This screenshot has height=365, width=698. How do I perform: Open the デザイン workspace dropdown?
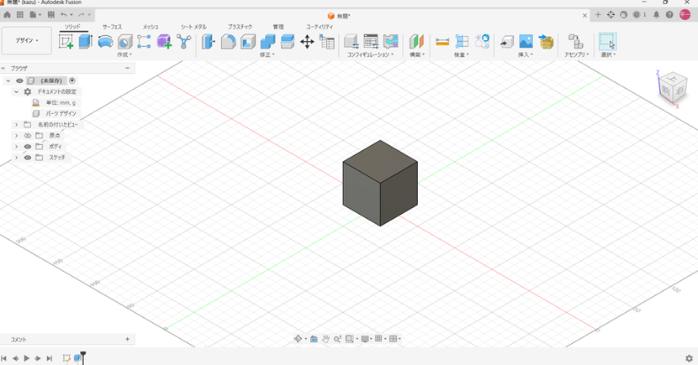[x=27, y=41]
